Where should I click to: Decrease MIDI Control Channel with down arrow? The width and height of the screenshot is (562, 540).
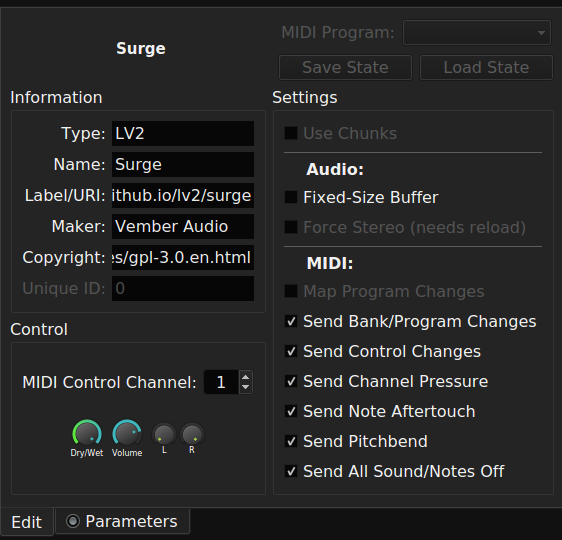coord(246,387)
